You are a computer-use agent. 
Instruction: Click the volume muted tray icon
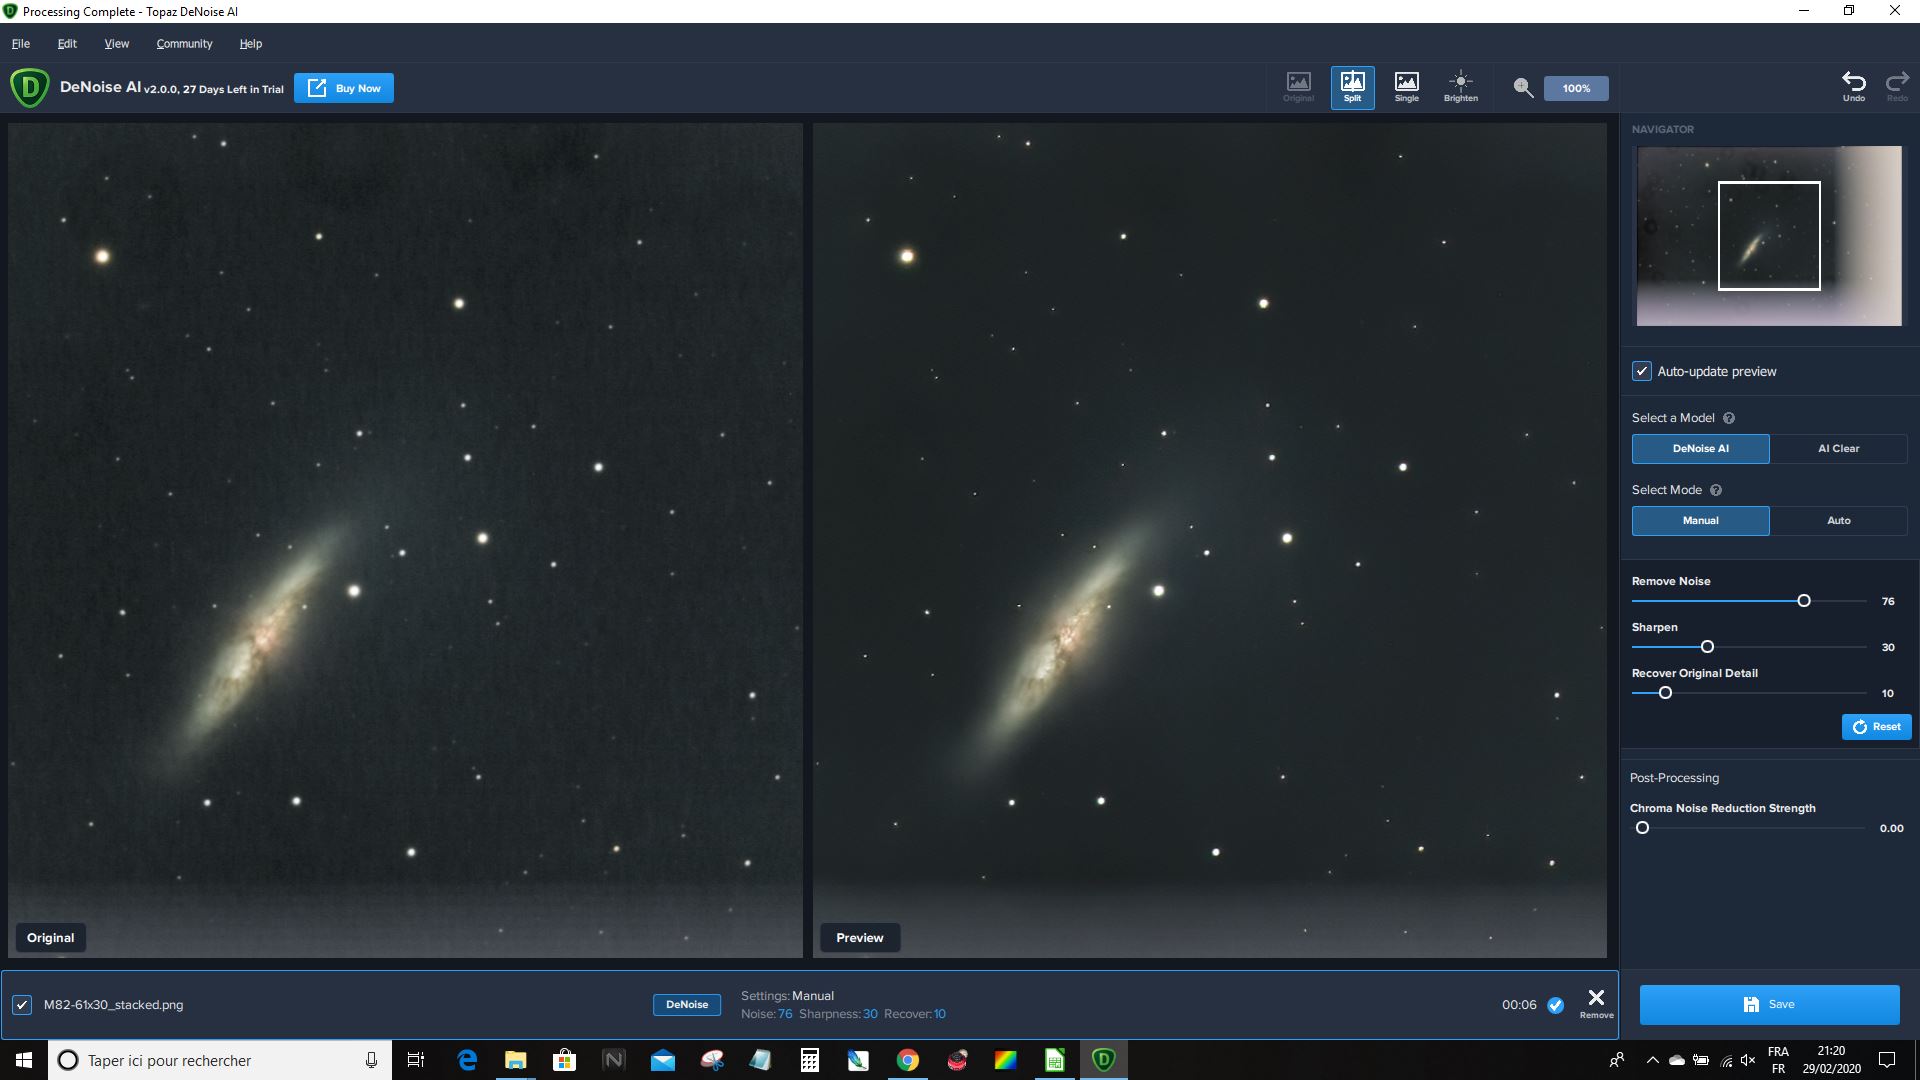[x=1748, y=1060]
